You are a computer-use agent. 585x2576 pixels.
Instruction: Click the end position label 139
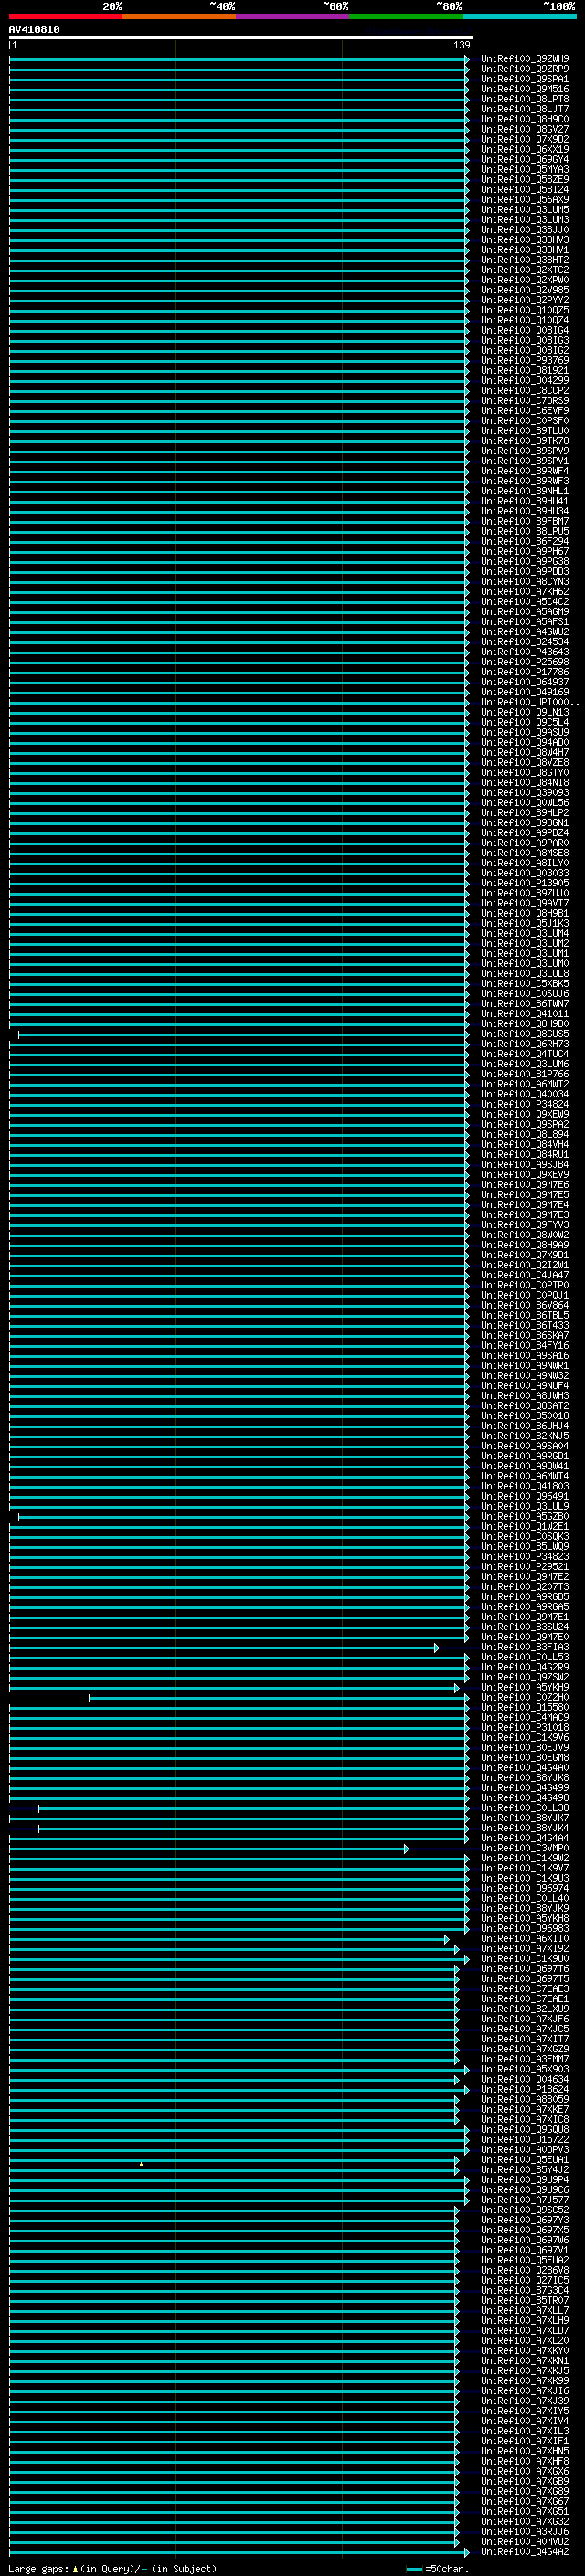461,46
